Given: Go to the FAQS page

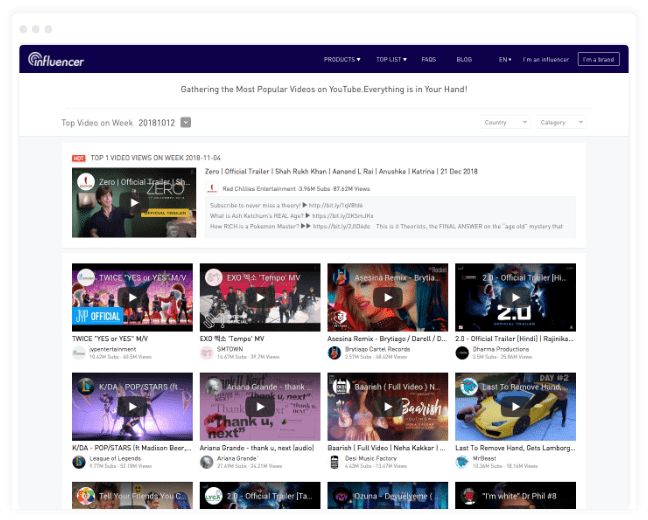Looking at the screenshot, I should point(429,60).
